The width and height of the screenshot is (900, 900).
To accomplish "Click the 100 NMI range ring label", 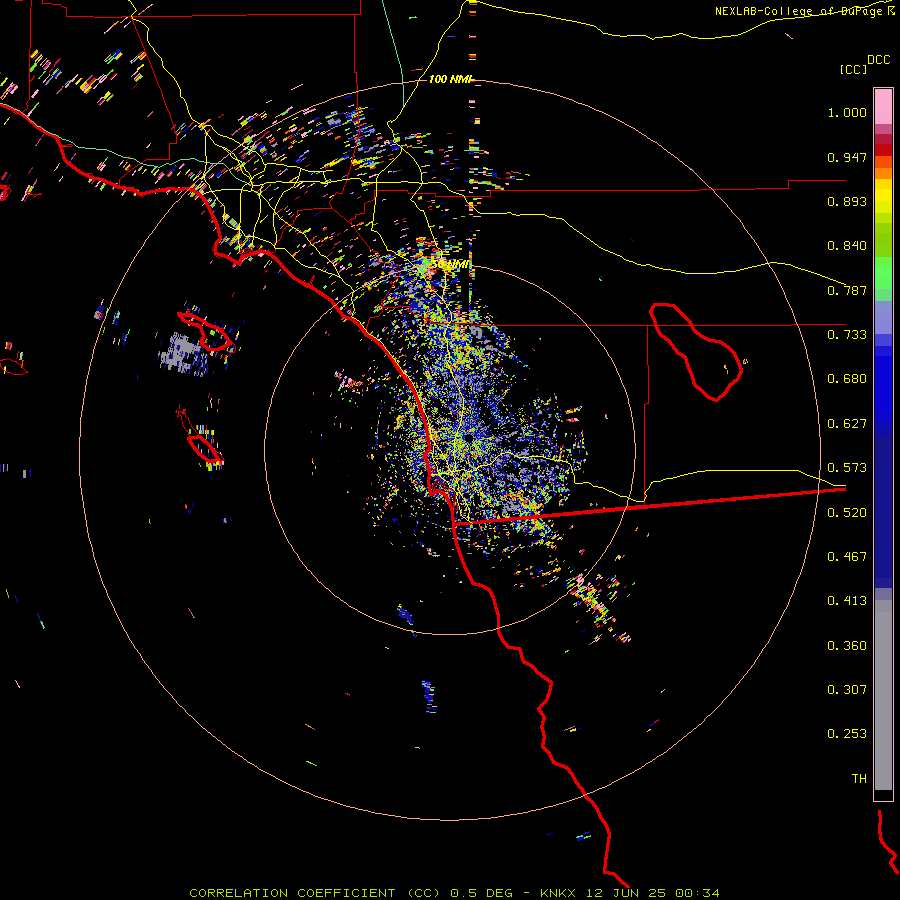I will pos(449,79).
